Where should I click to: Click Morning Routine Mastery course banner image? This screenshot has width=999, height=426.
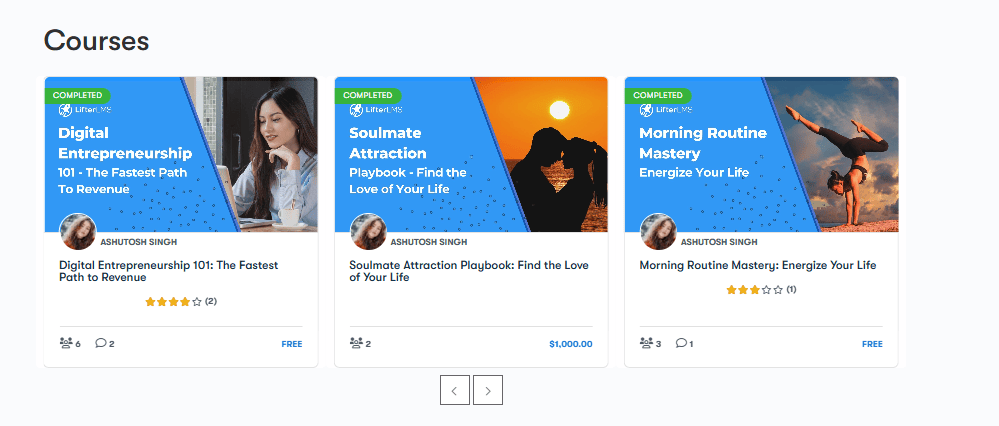(761, 155)
